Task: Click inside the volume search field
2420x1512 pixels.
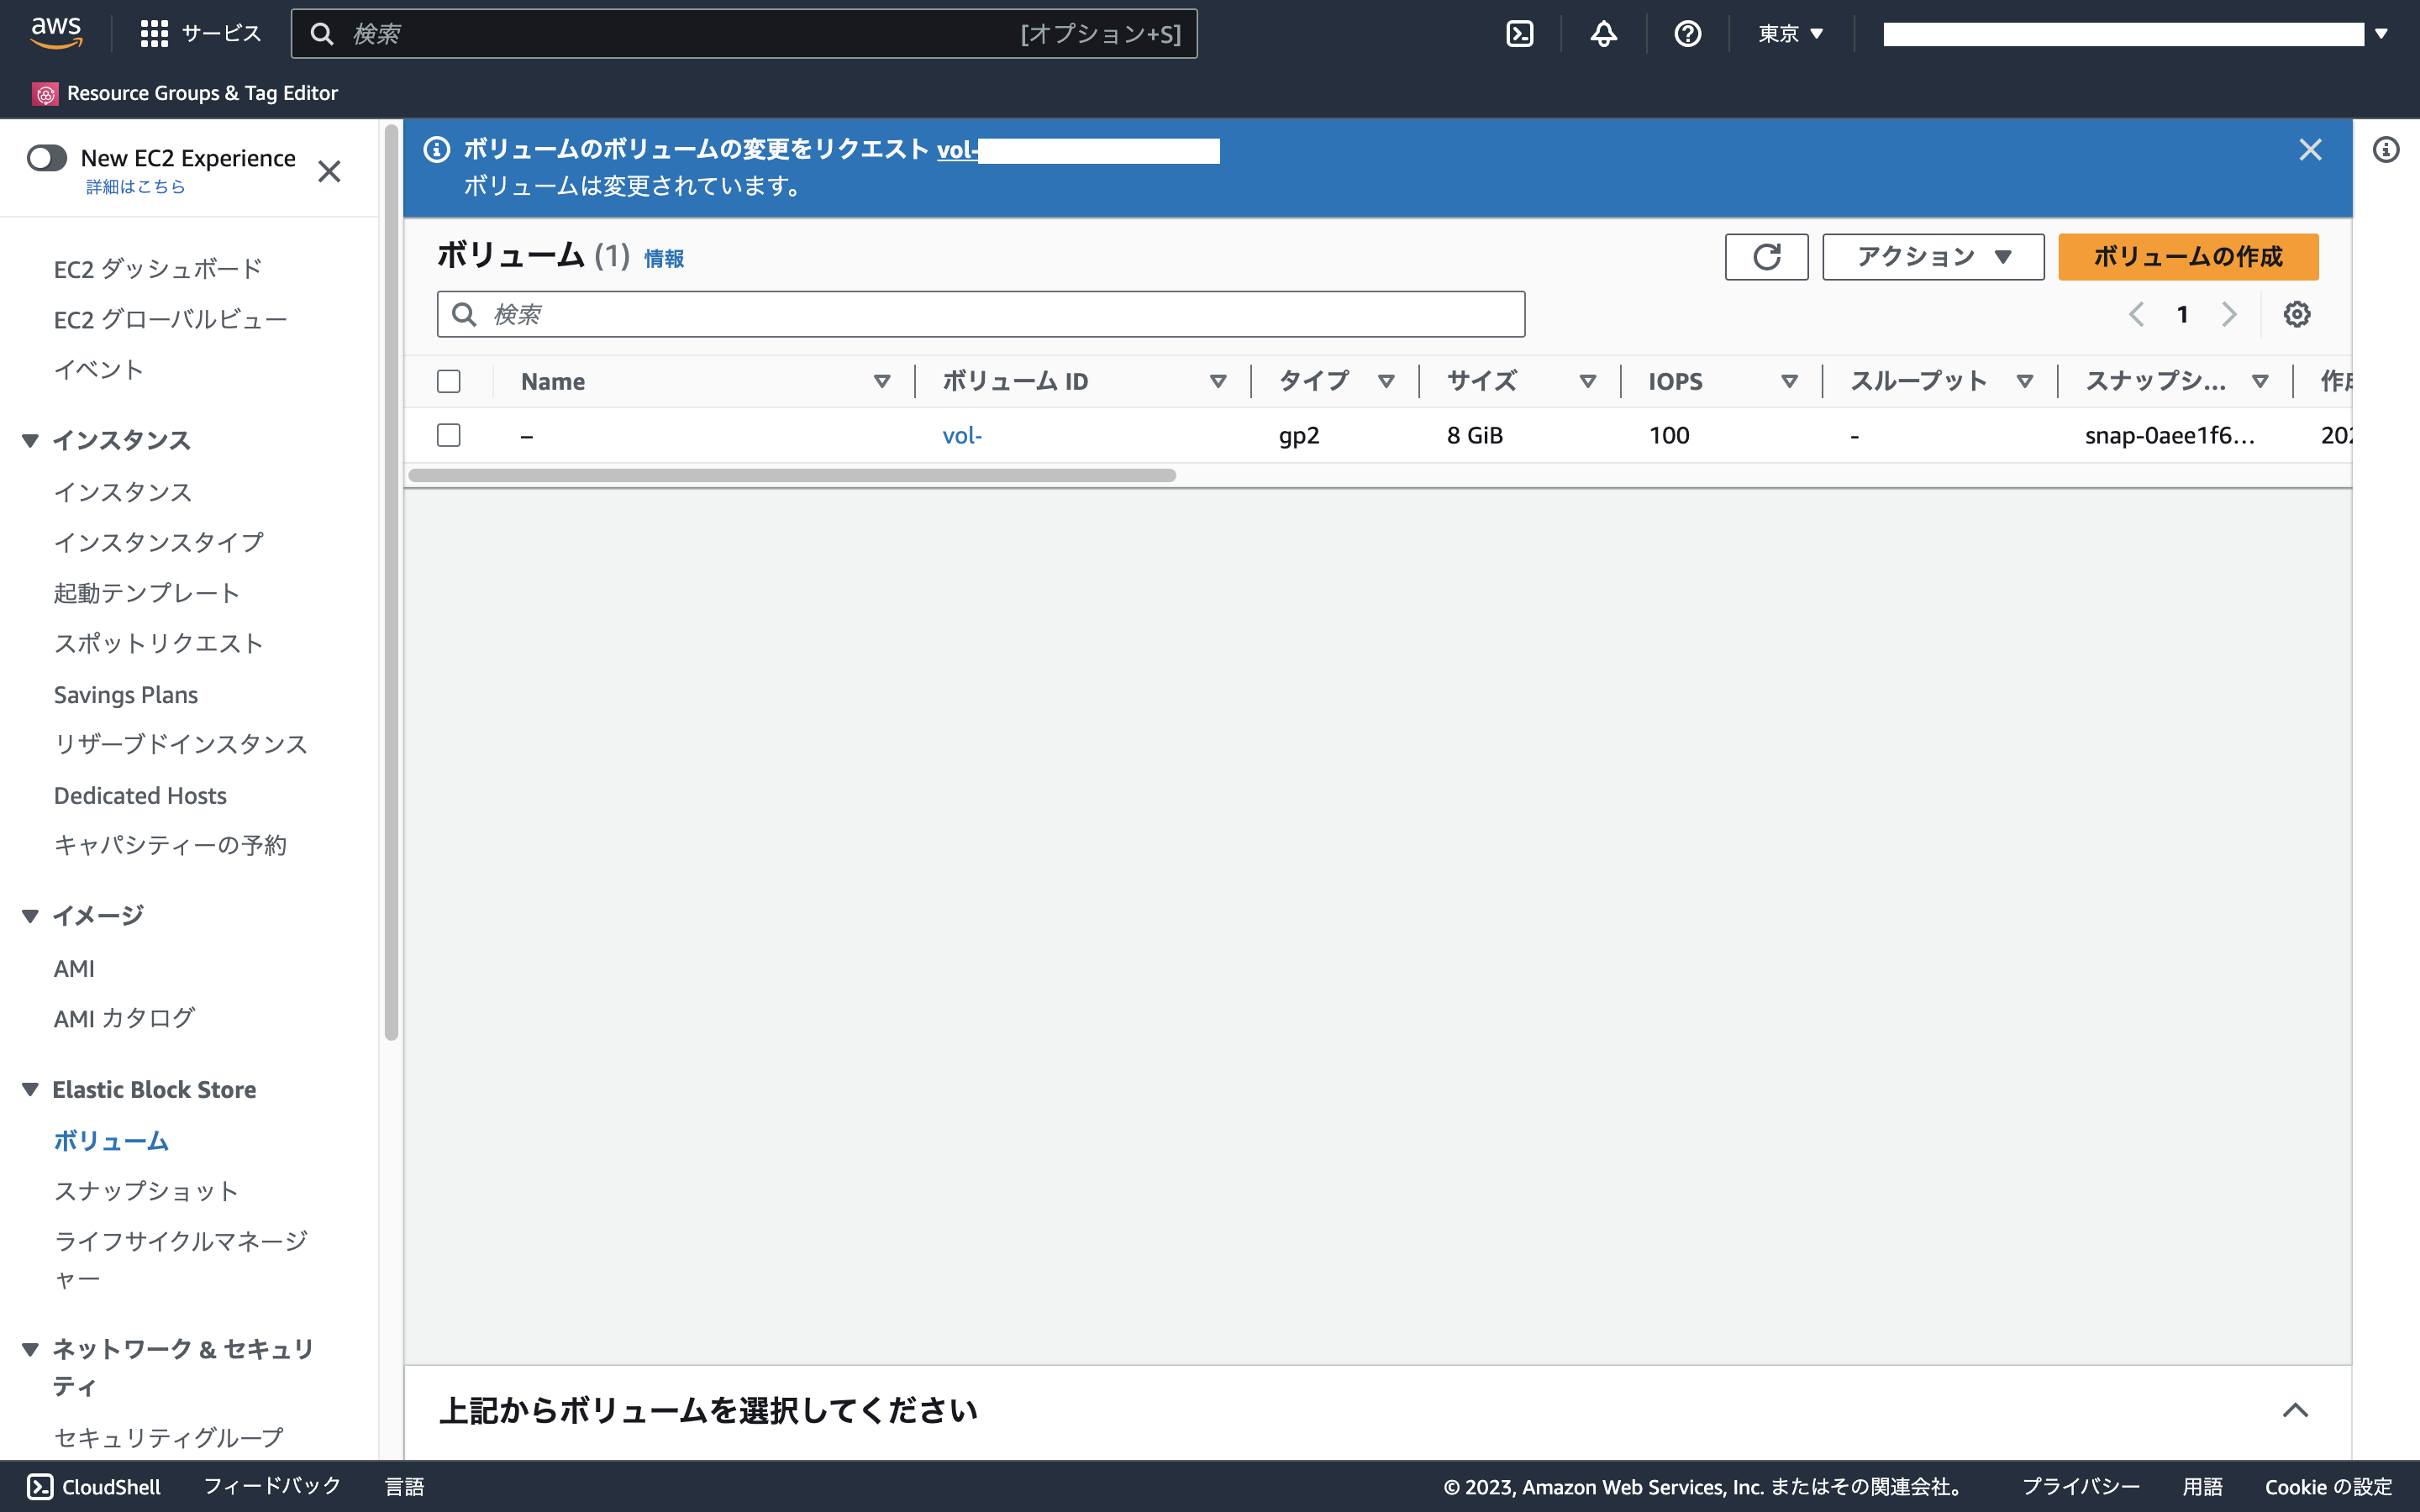Action: pyautogui.click(x=980, y=314)
